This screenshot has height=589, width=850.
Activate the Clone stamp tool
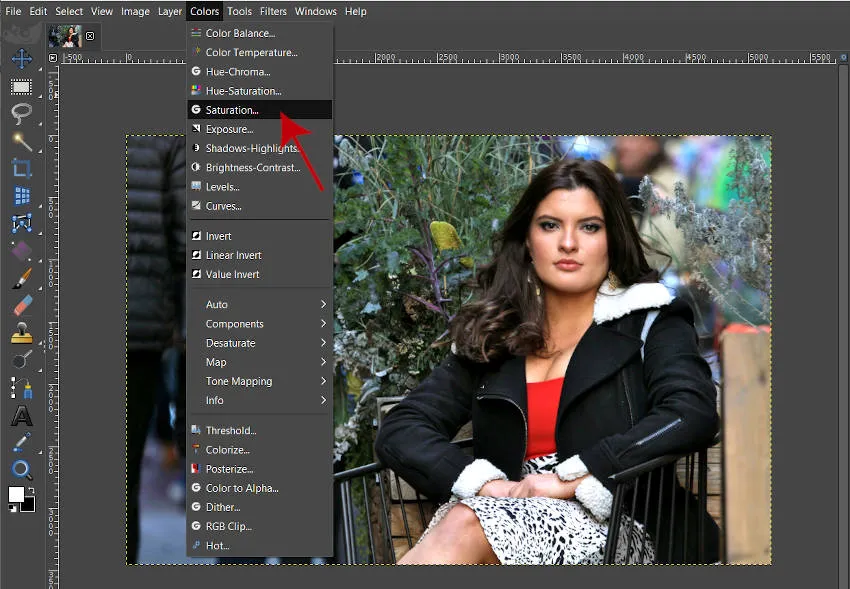click(21, 333)
